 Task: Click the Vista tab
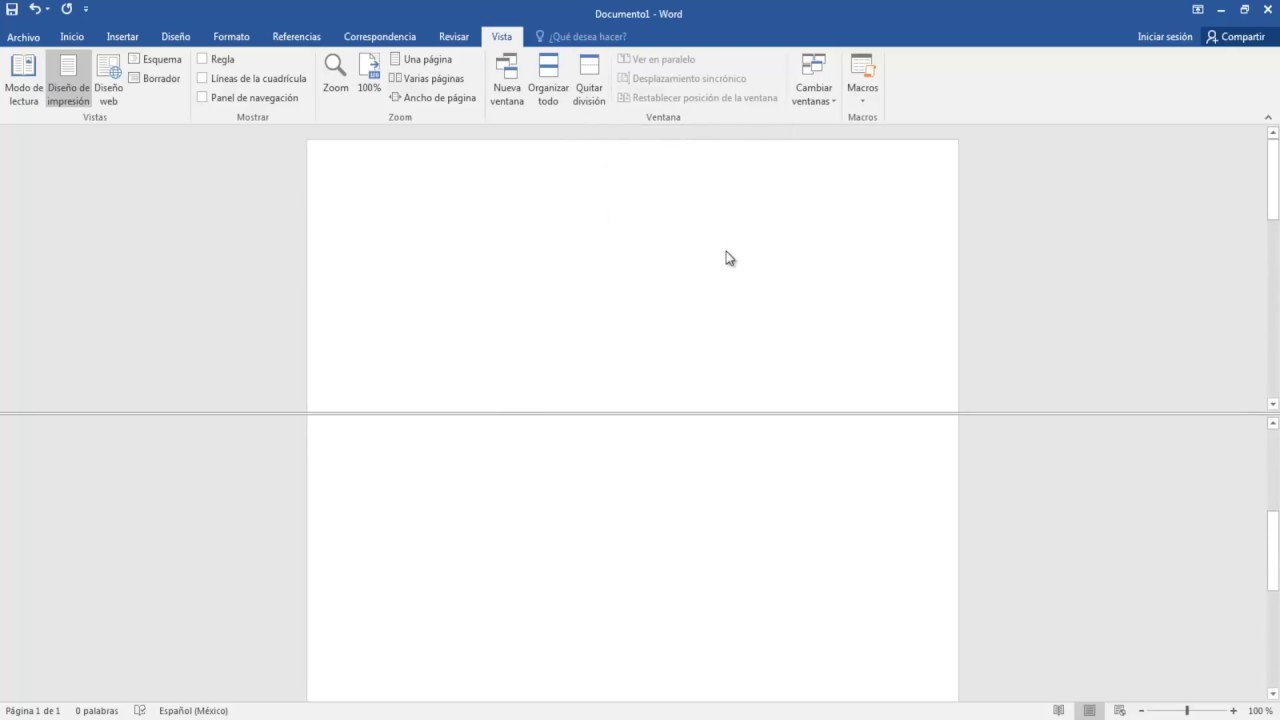click(x=501, y=37)
